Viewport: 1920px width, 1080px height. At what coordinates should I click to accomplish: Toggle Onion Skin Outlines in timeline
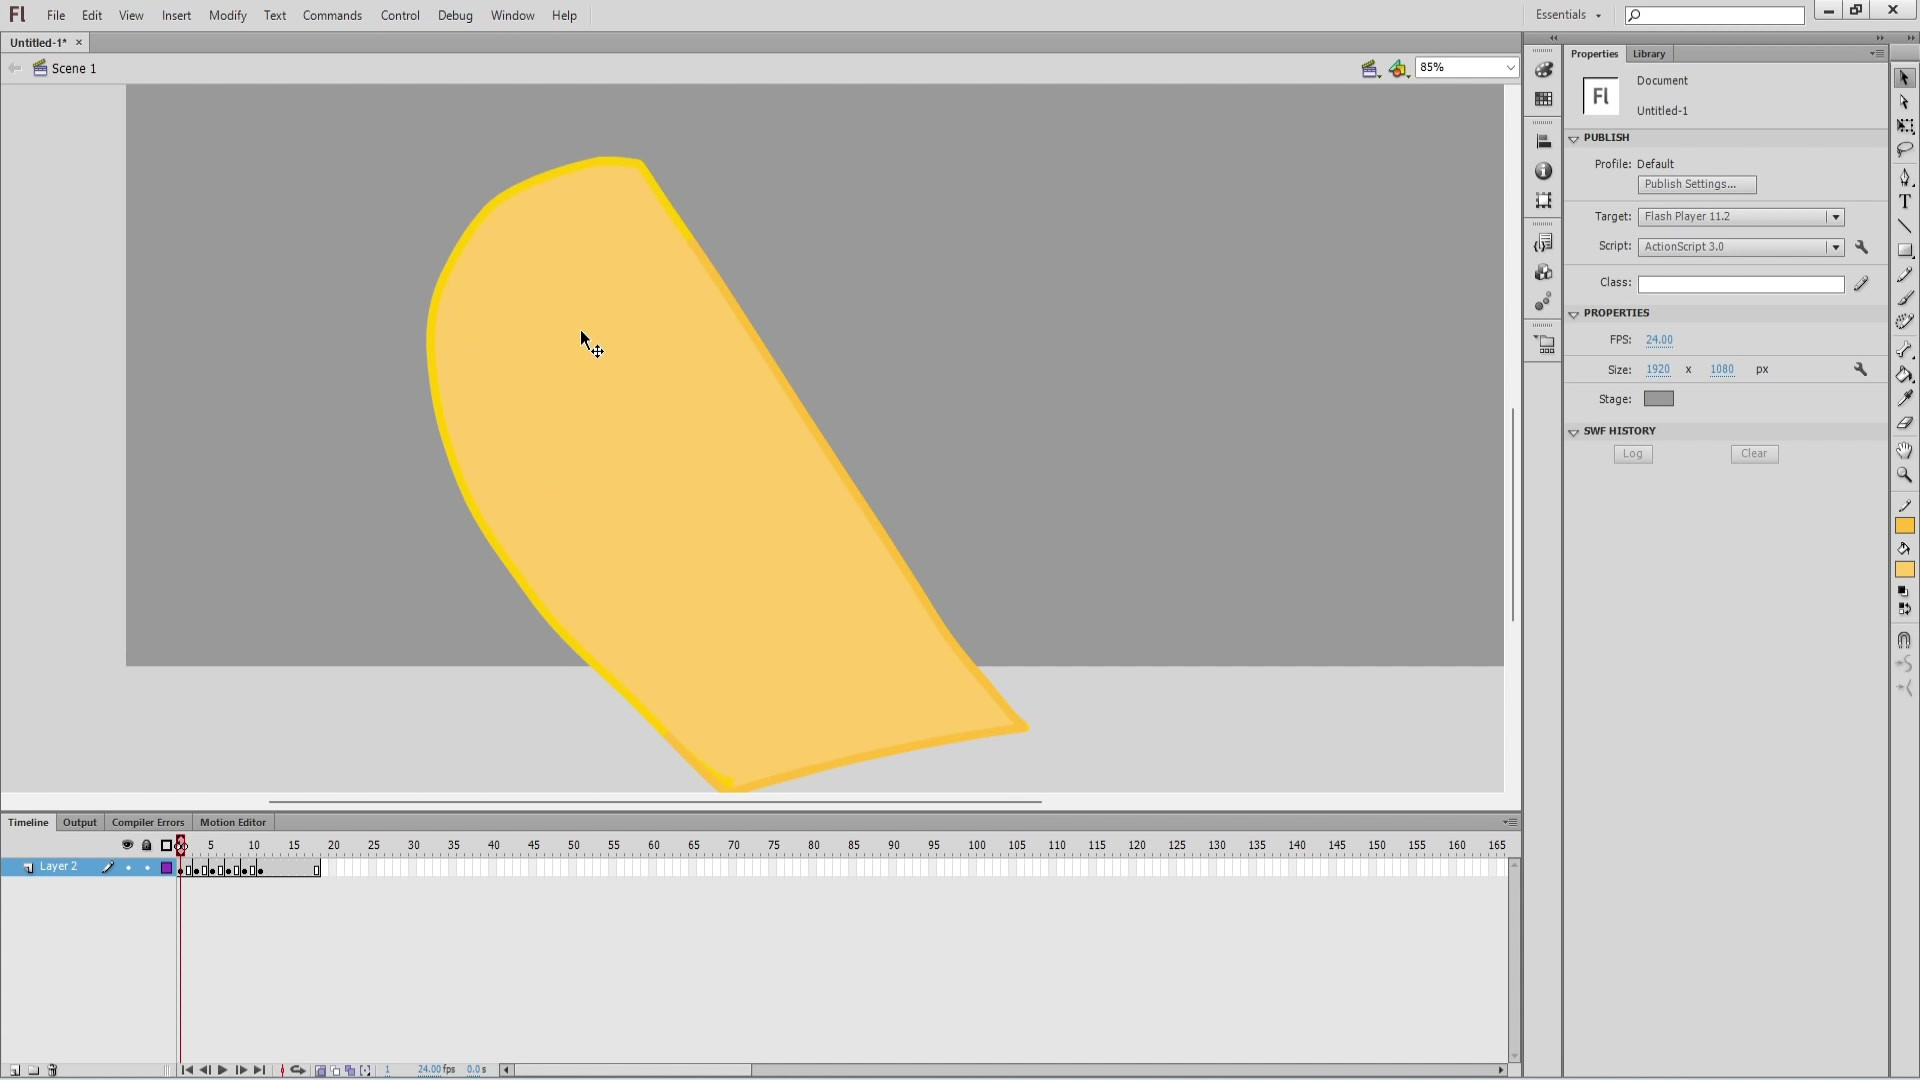click(x=336, y=1070)
